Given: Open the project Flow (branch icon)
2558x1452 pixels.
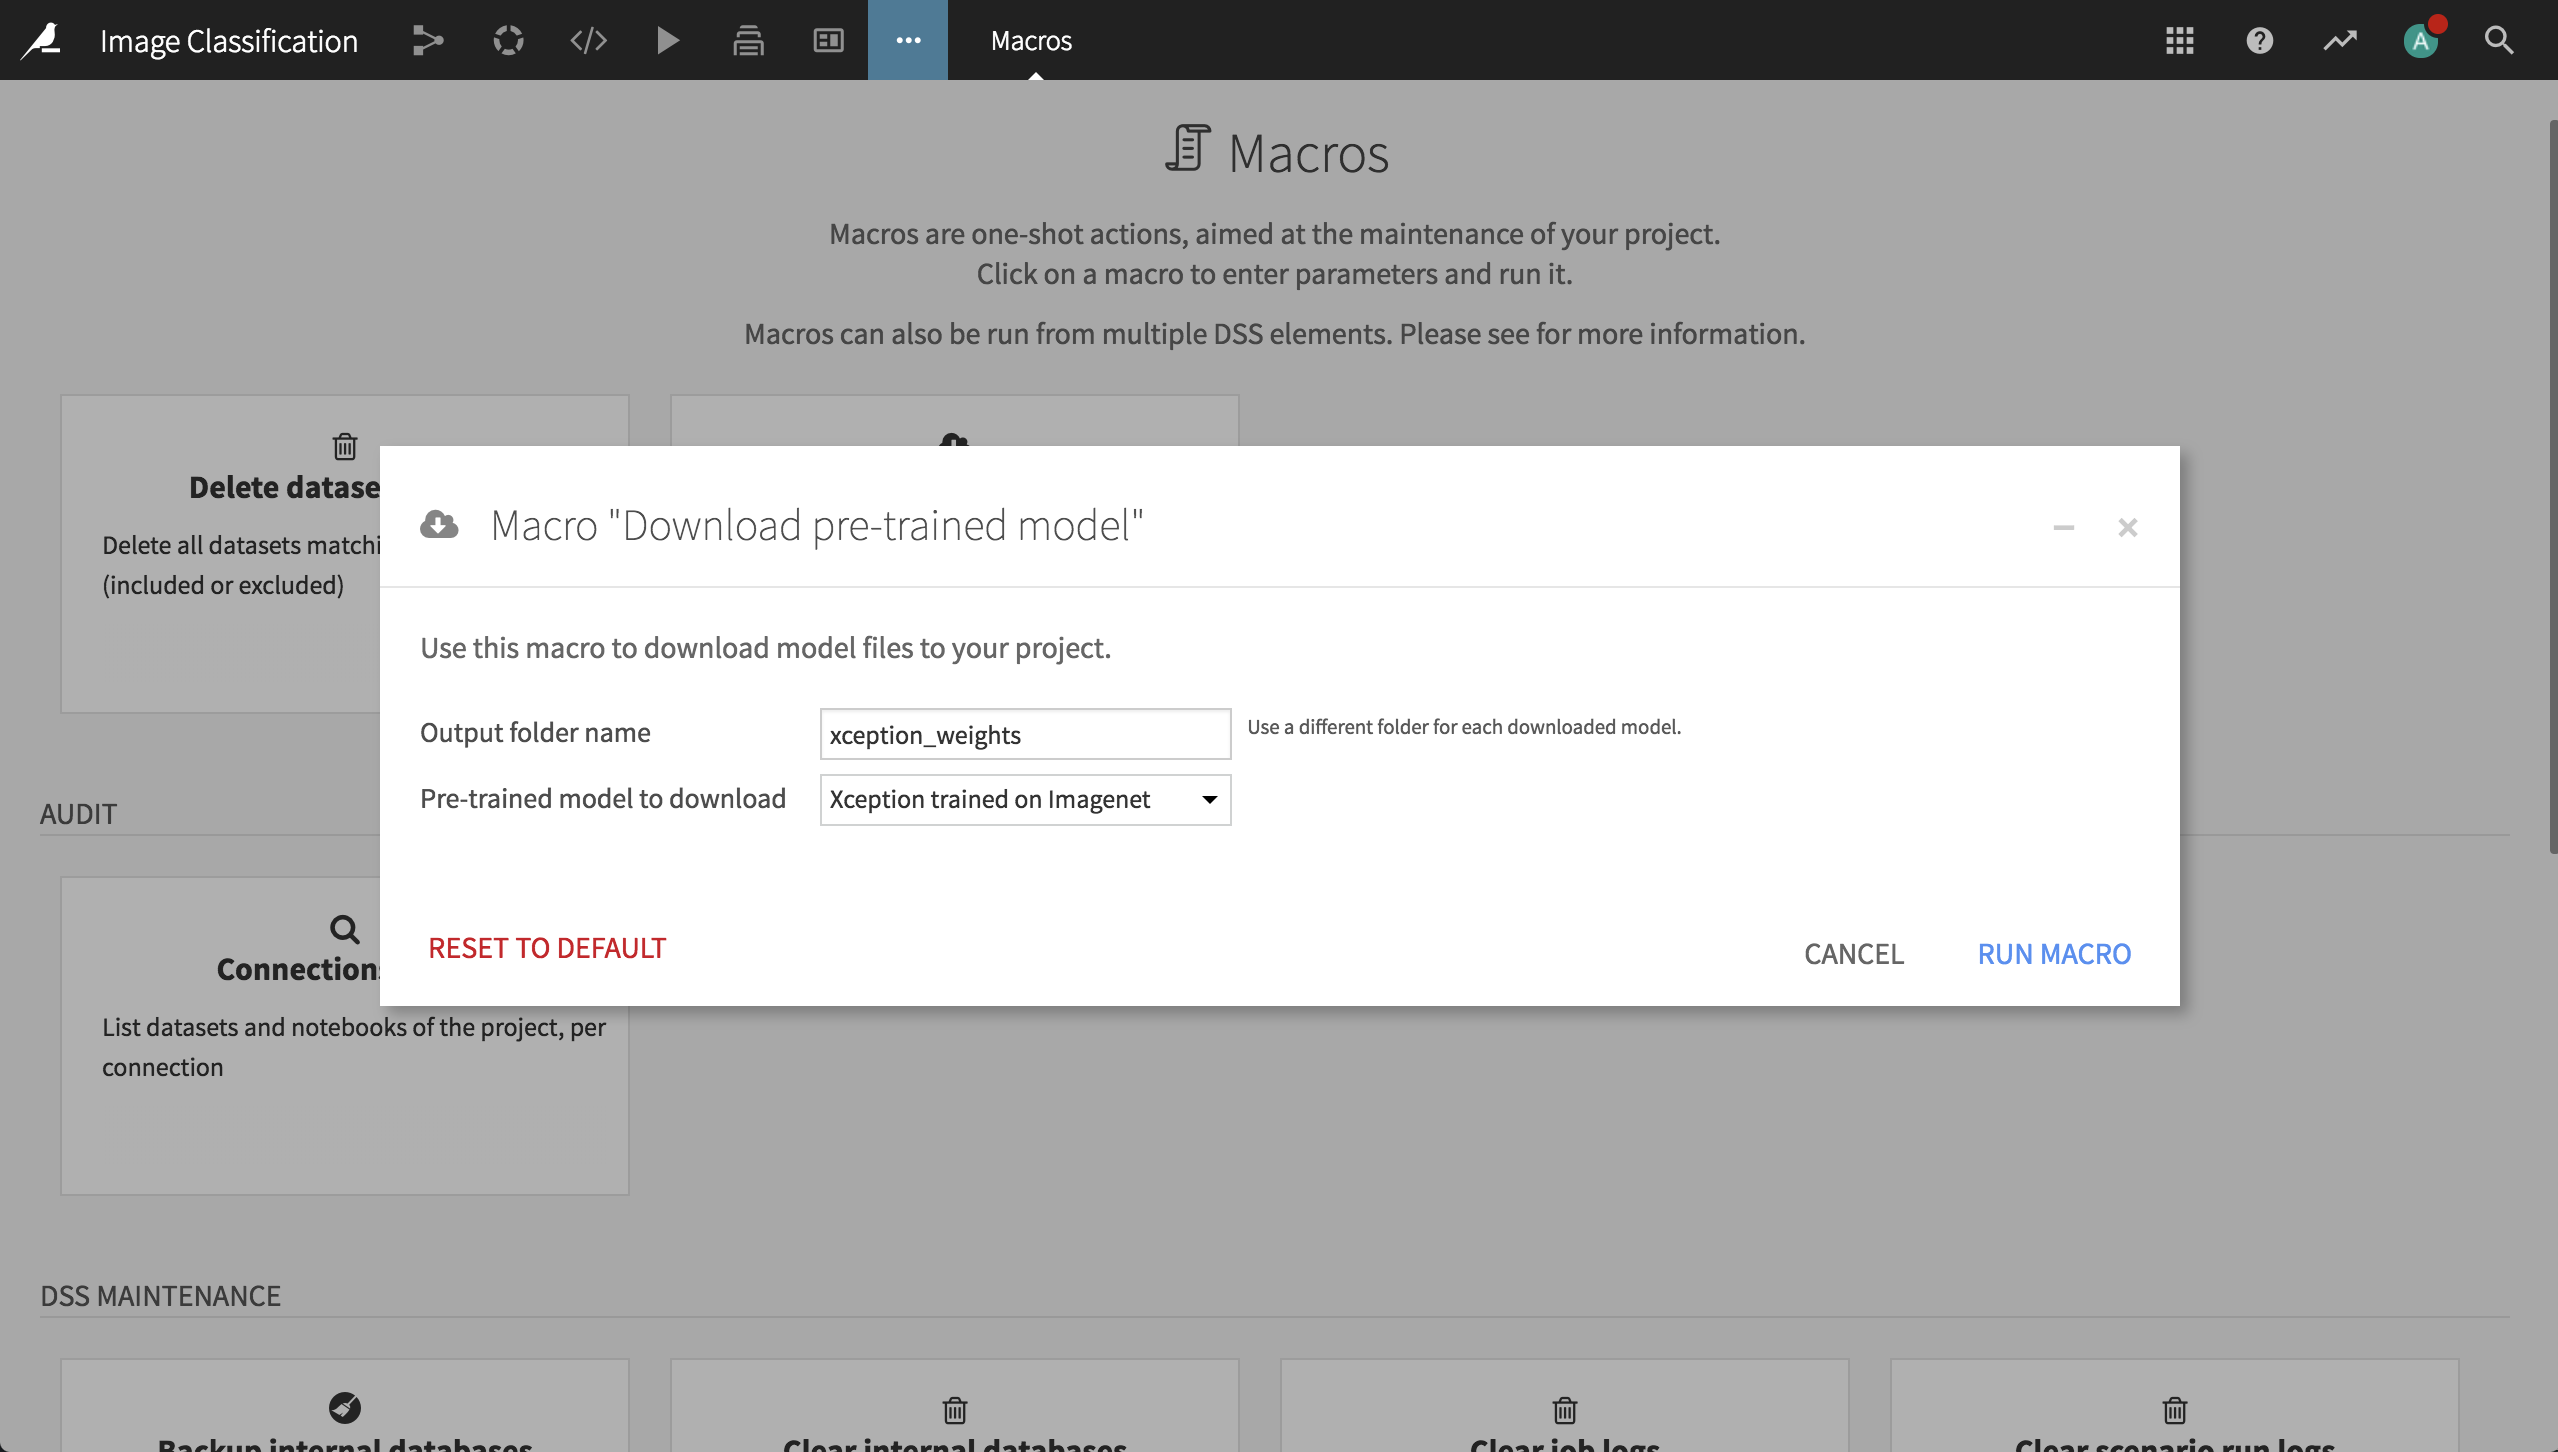Looking at the screenshot, I should 426,40.
